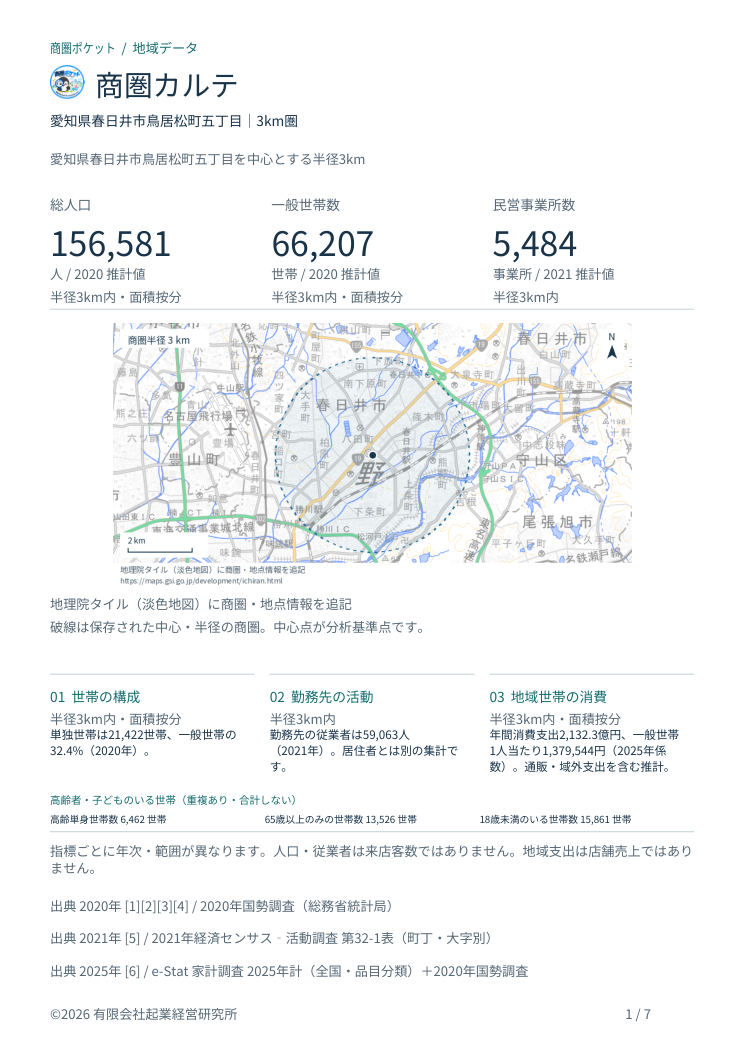Image resolution: width=745 pixels, height=1053 pixels.
Task: Click the 指標ごとに年次・範囲が異なります disclaimer
Action: click(371, 860)
